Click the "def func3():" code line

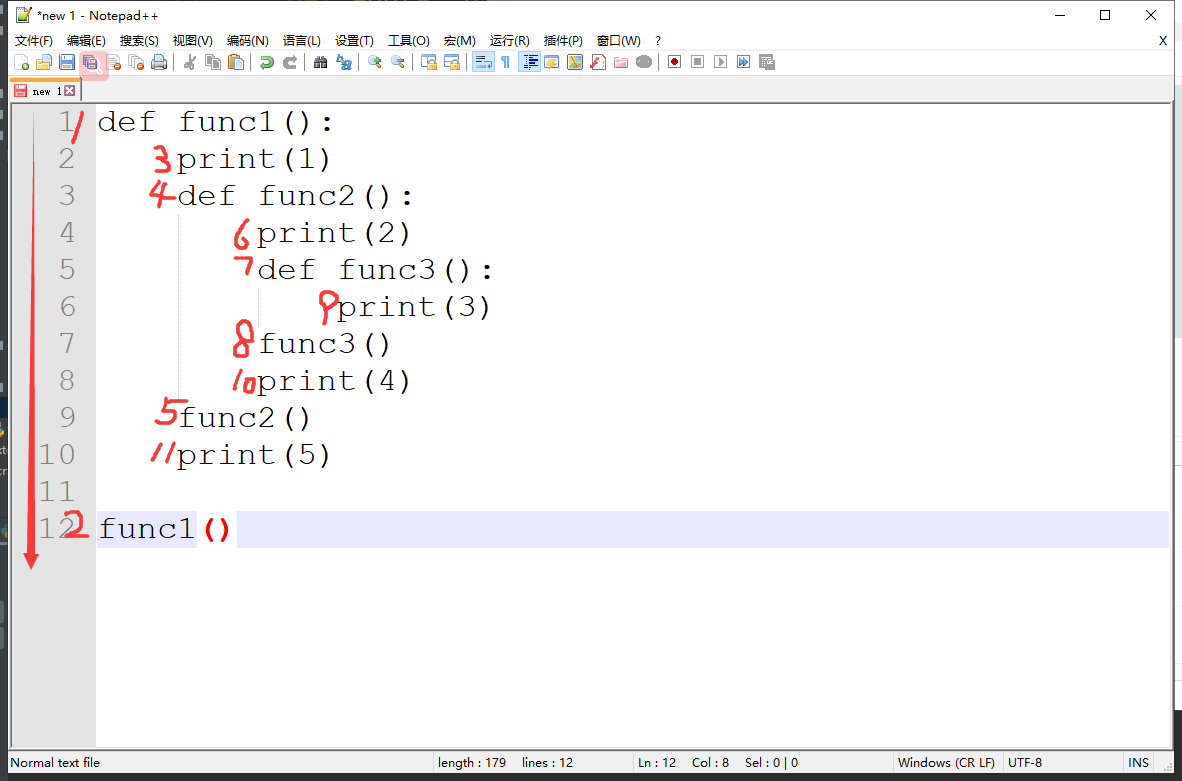[375, 270]
